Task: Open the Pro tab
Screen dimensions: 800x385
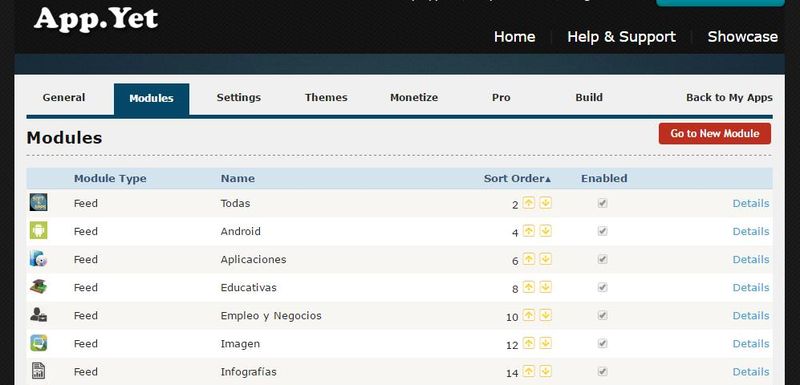Action: tap(501, 97)
